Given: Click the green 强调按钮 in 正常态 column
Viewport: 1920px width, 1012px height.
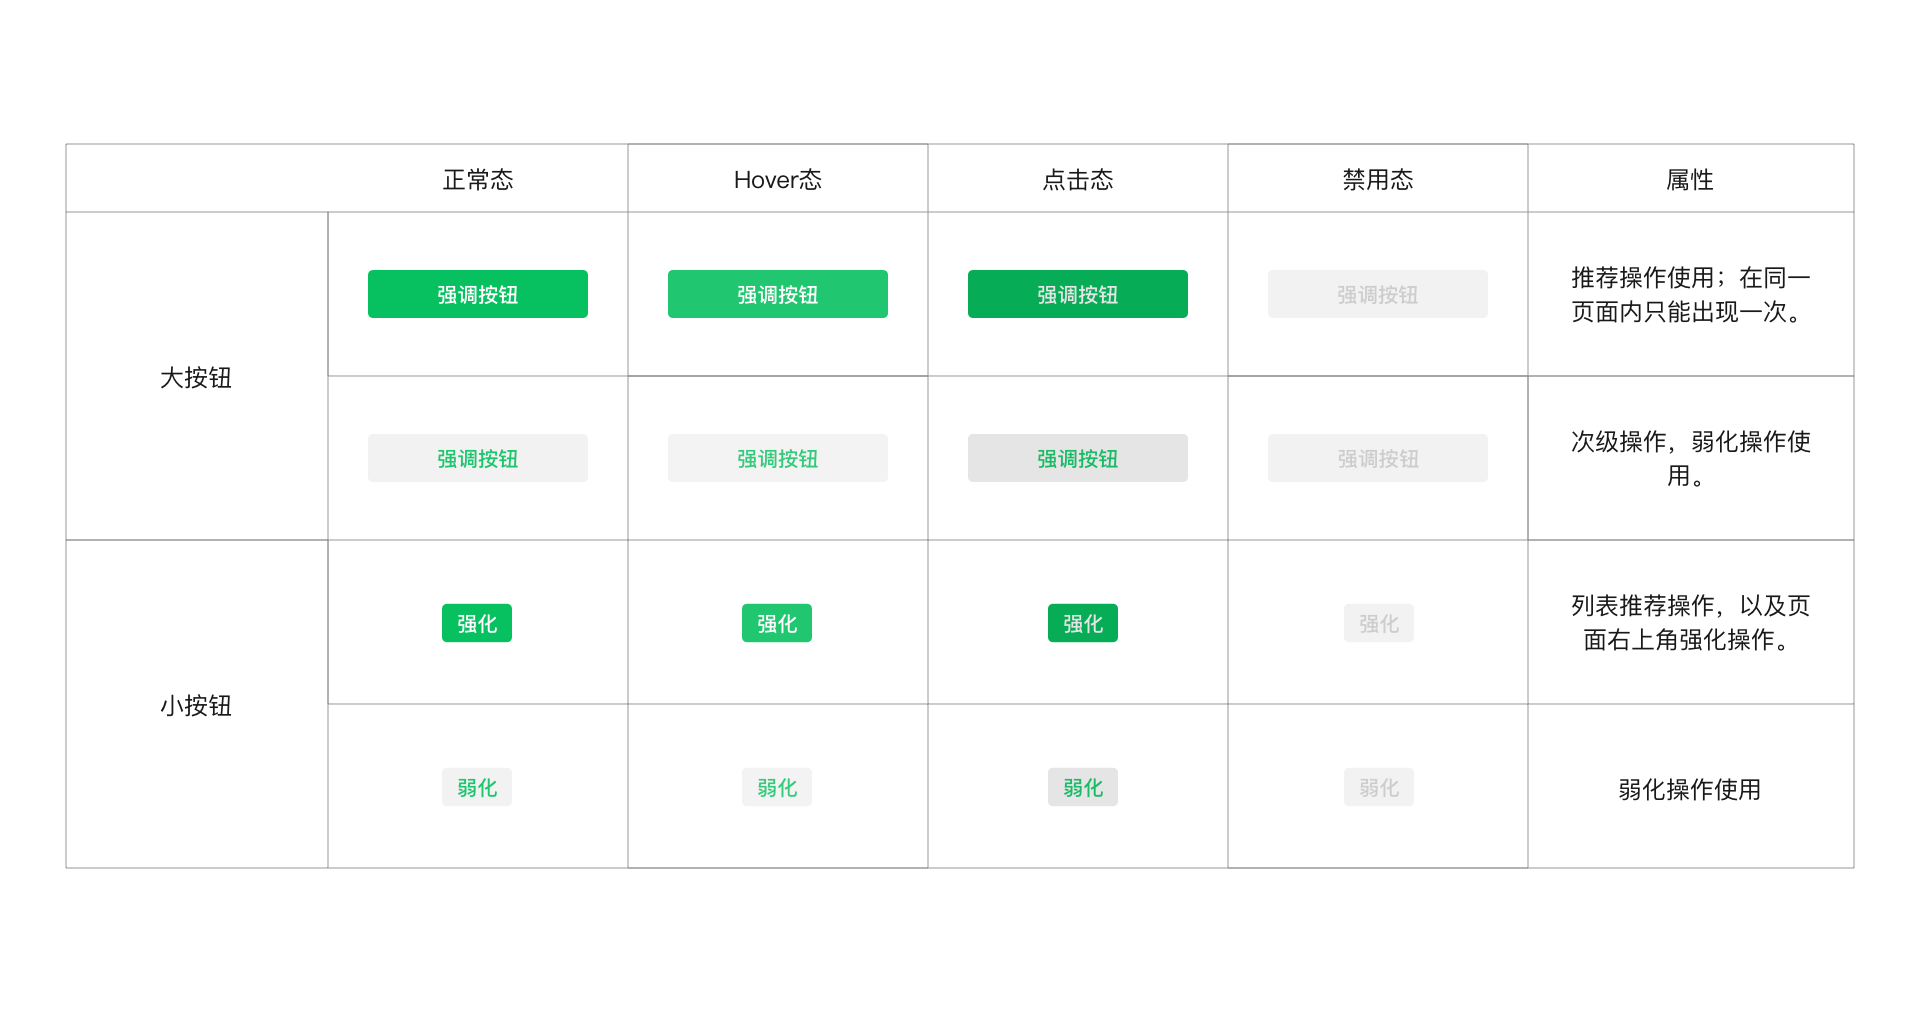Looking at the screenshot, I should 477,294.
